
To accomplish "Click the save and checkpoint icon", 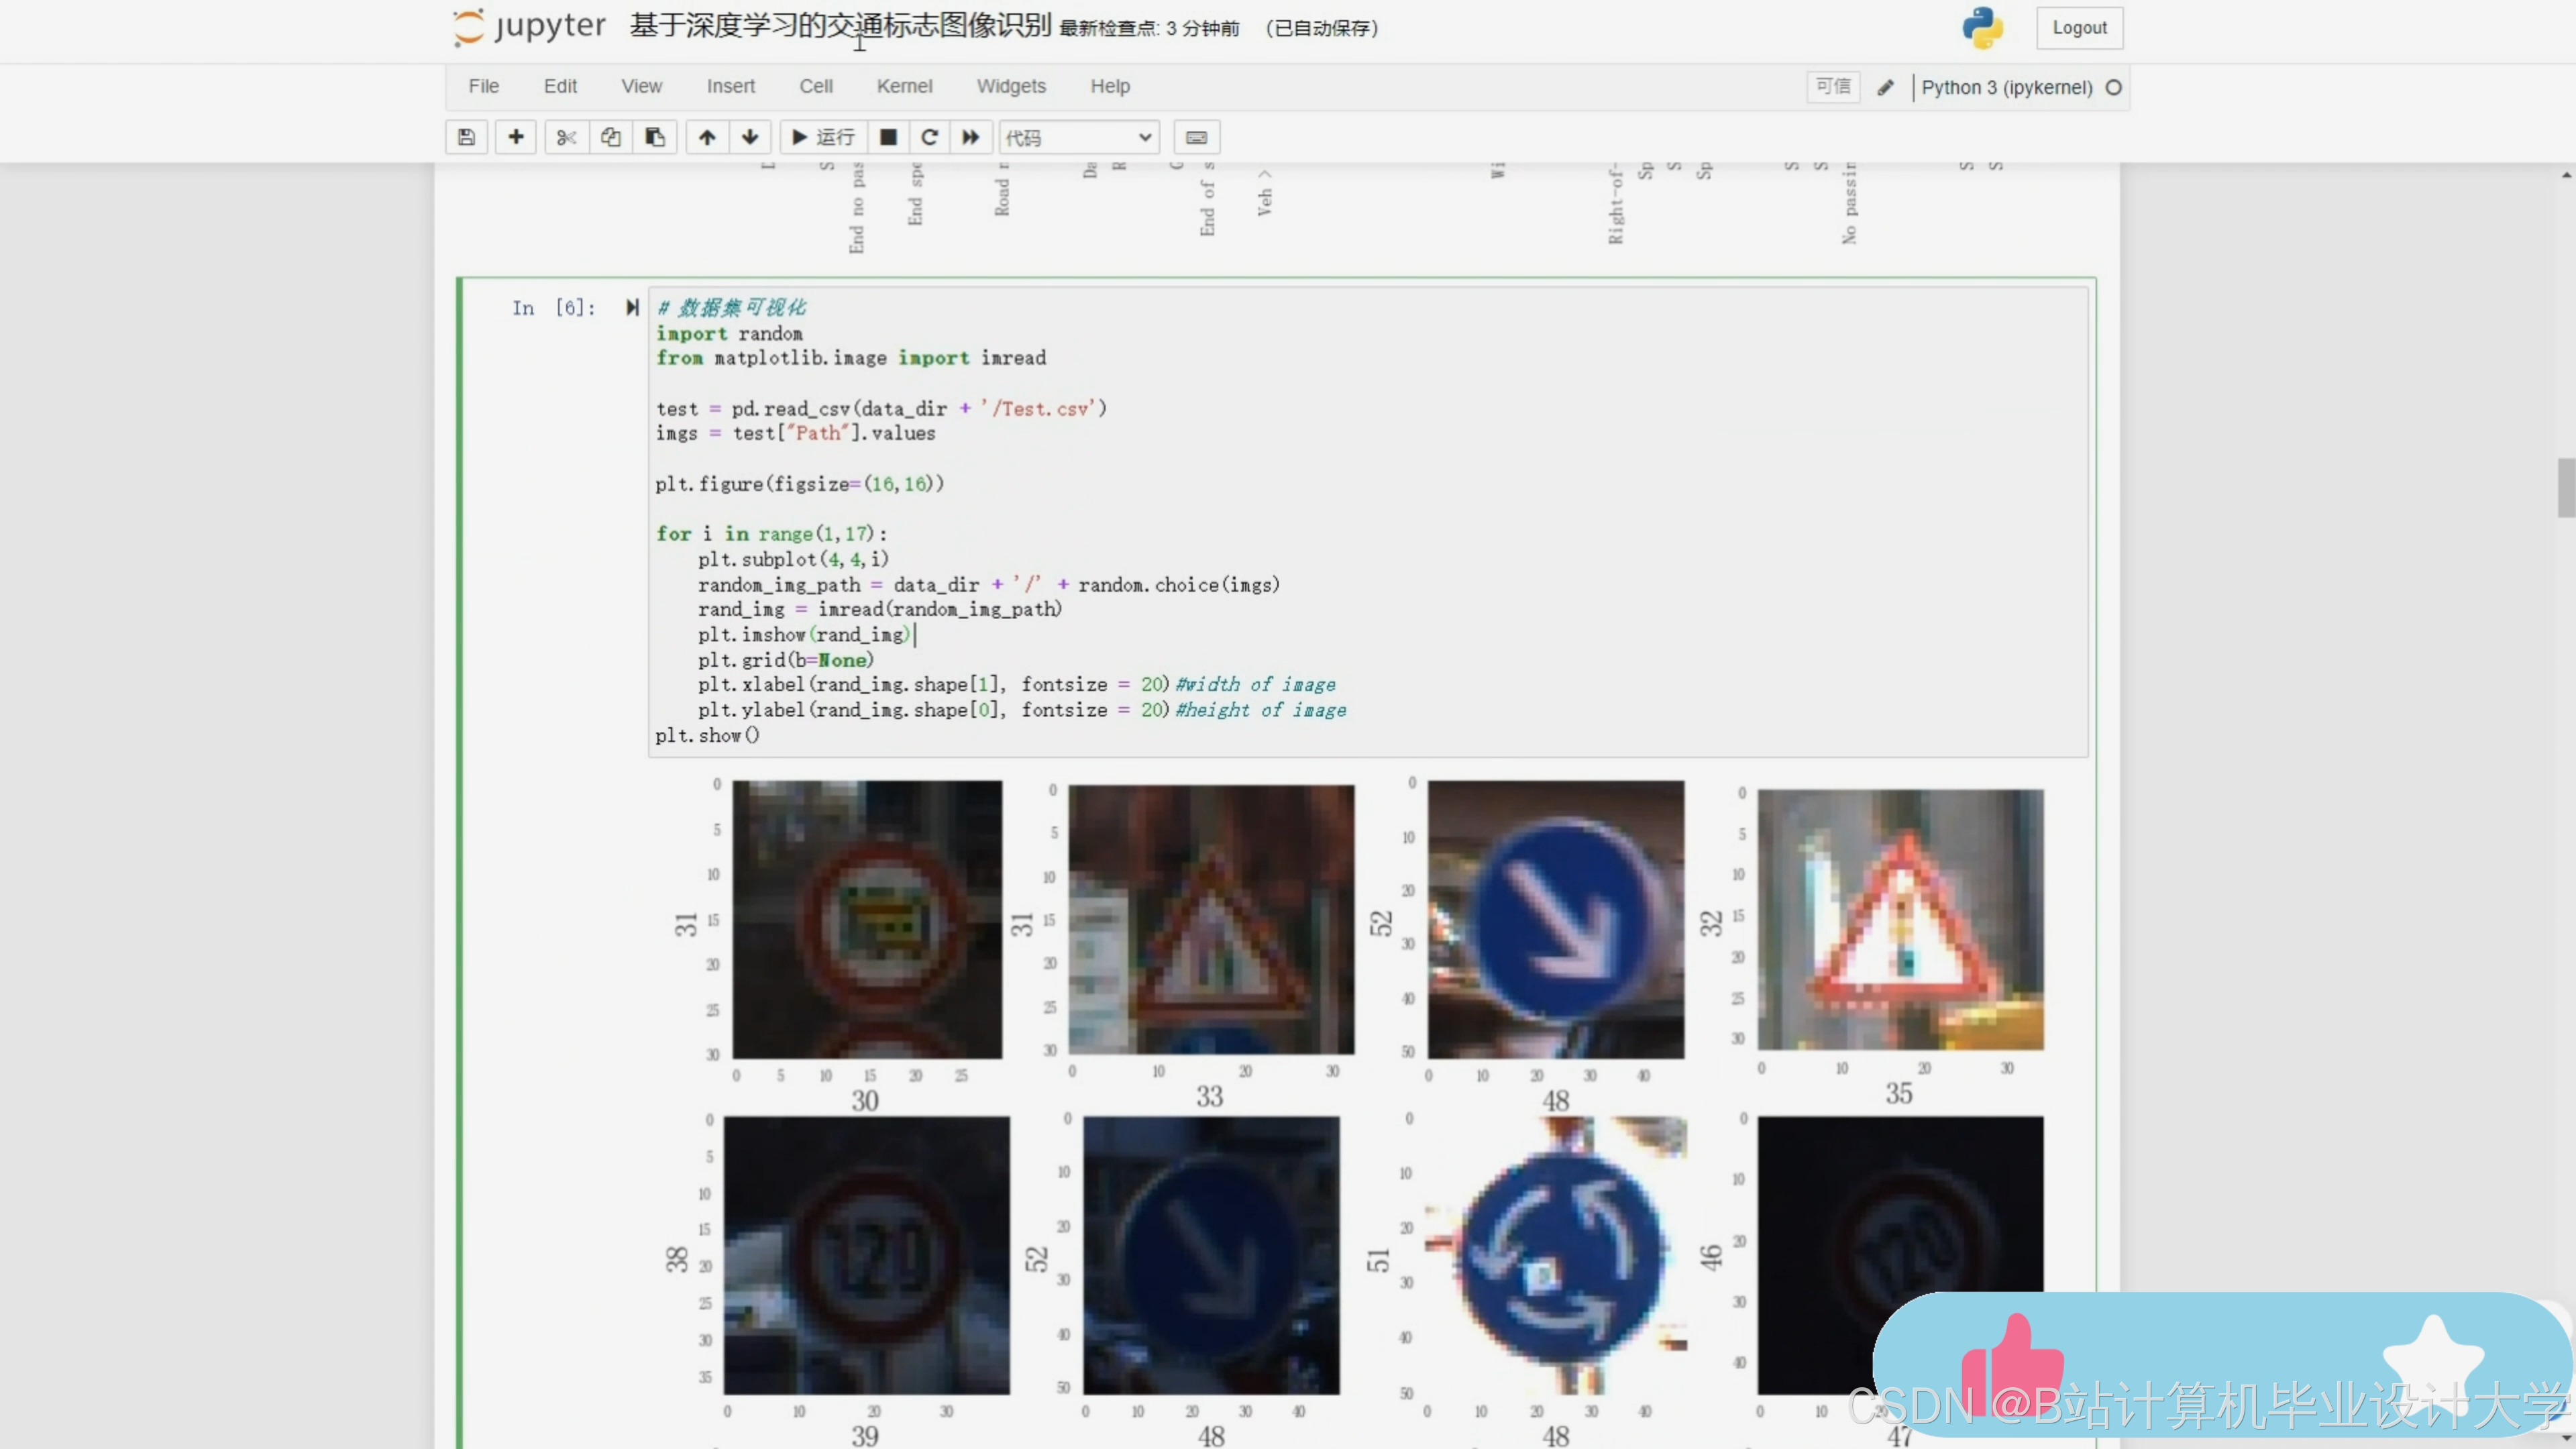I will [x=466, y=137].
